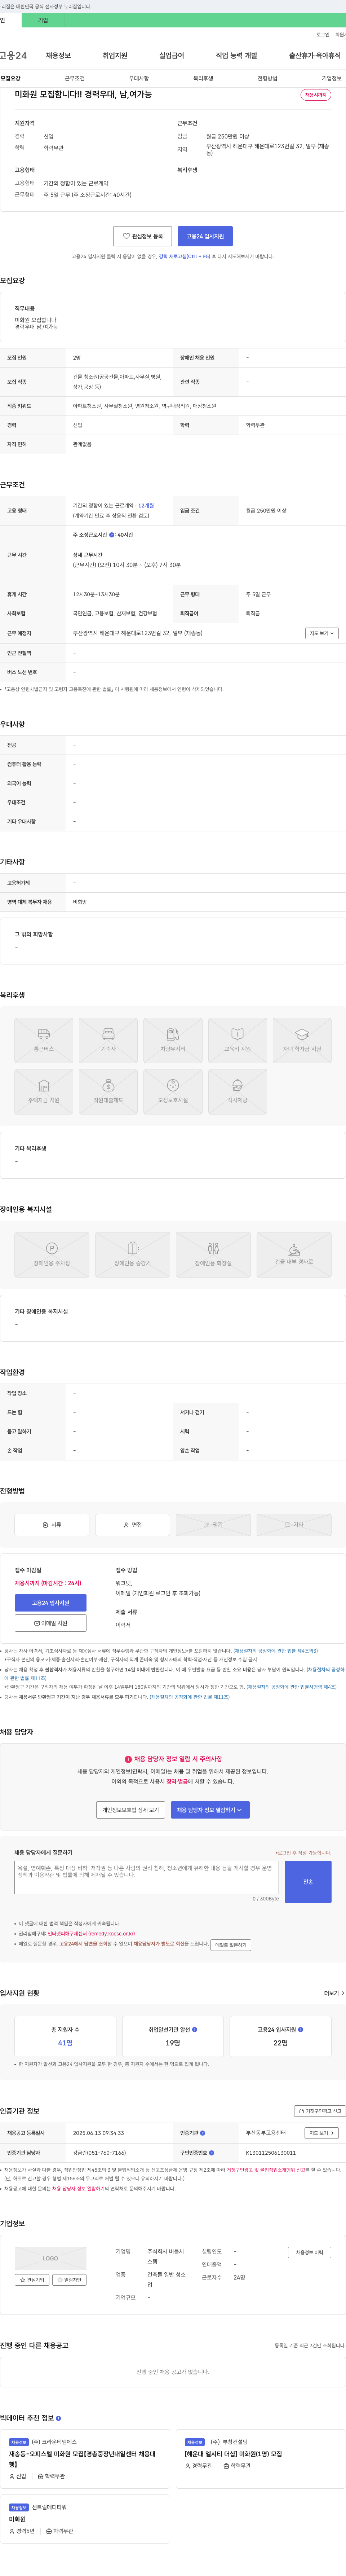The image size is (346, 2576).
Task: Click the 장애인용 주차장 facility icon
Action: [x=51, y=1255]
